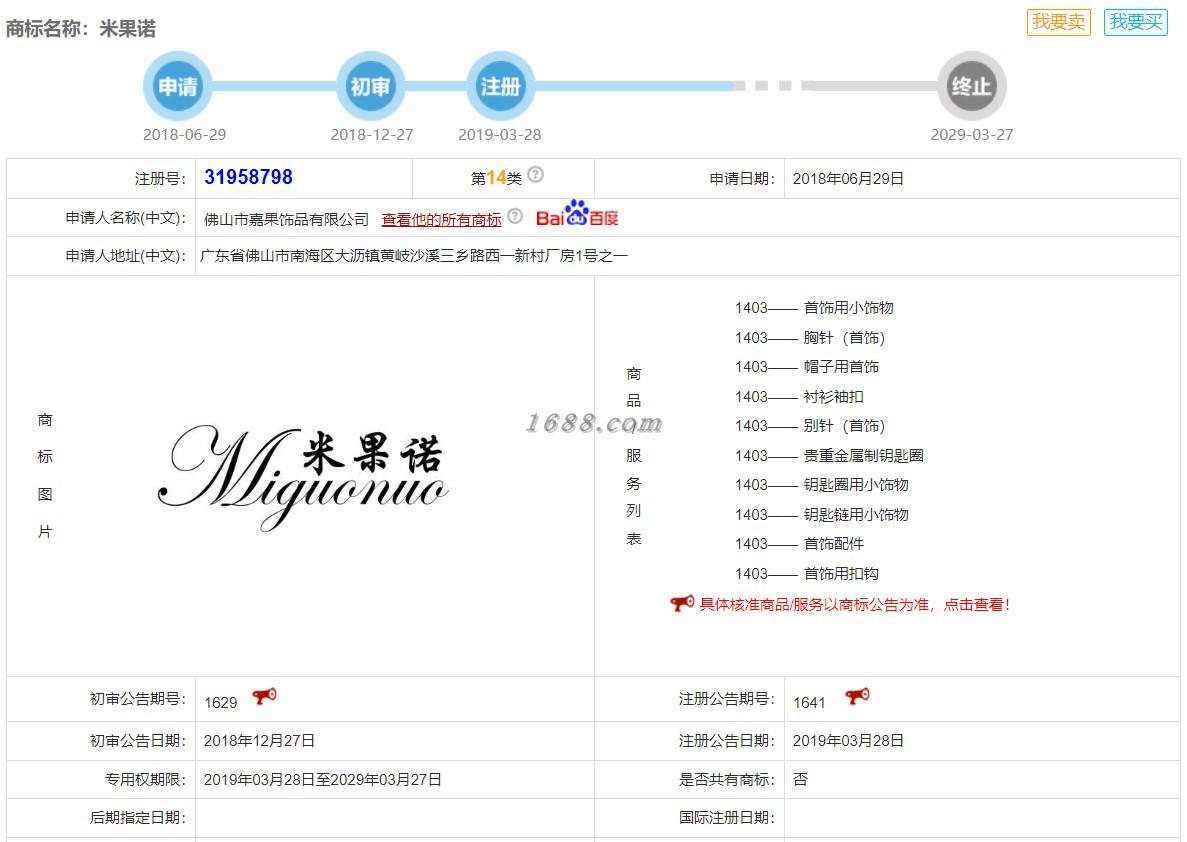Select the 注册 timeline step circle
Image resolution: width=1187 pixels, height=842 pixels.
(x=500, y=86)
